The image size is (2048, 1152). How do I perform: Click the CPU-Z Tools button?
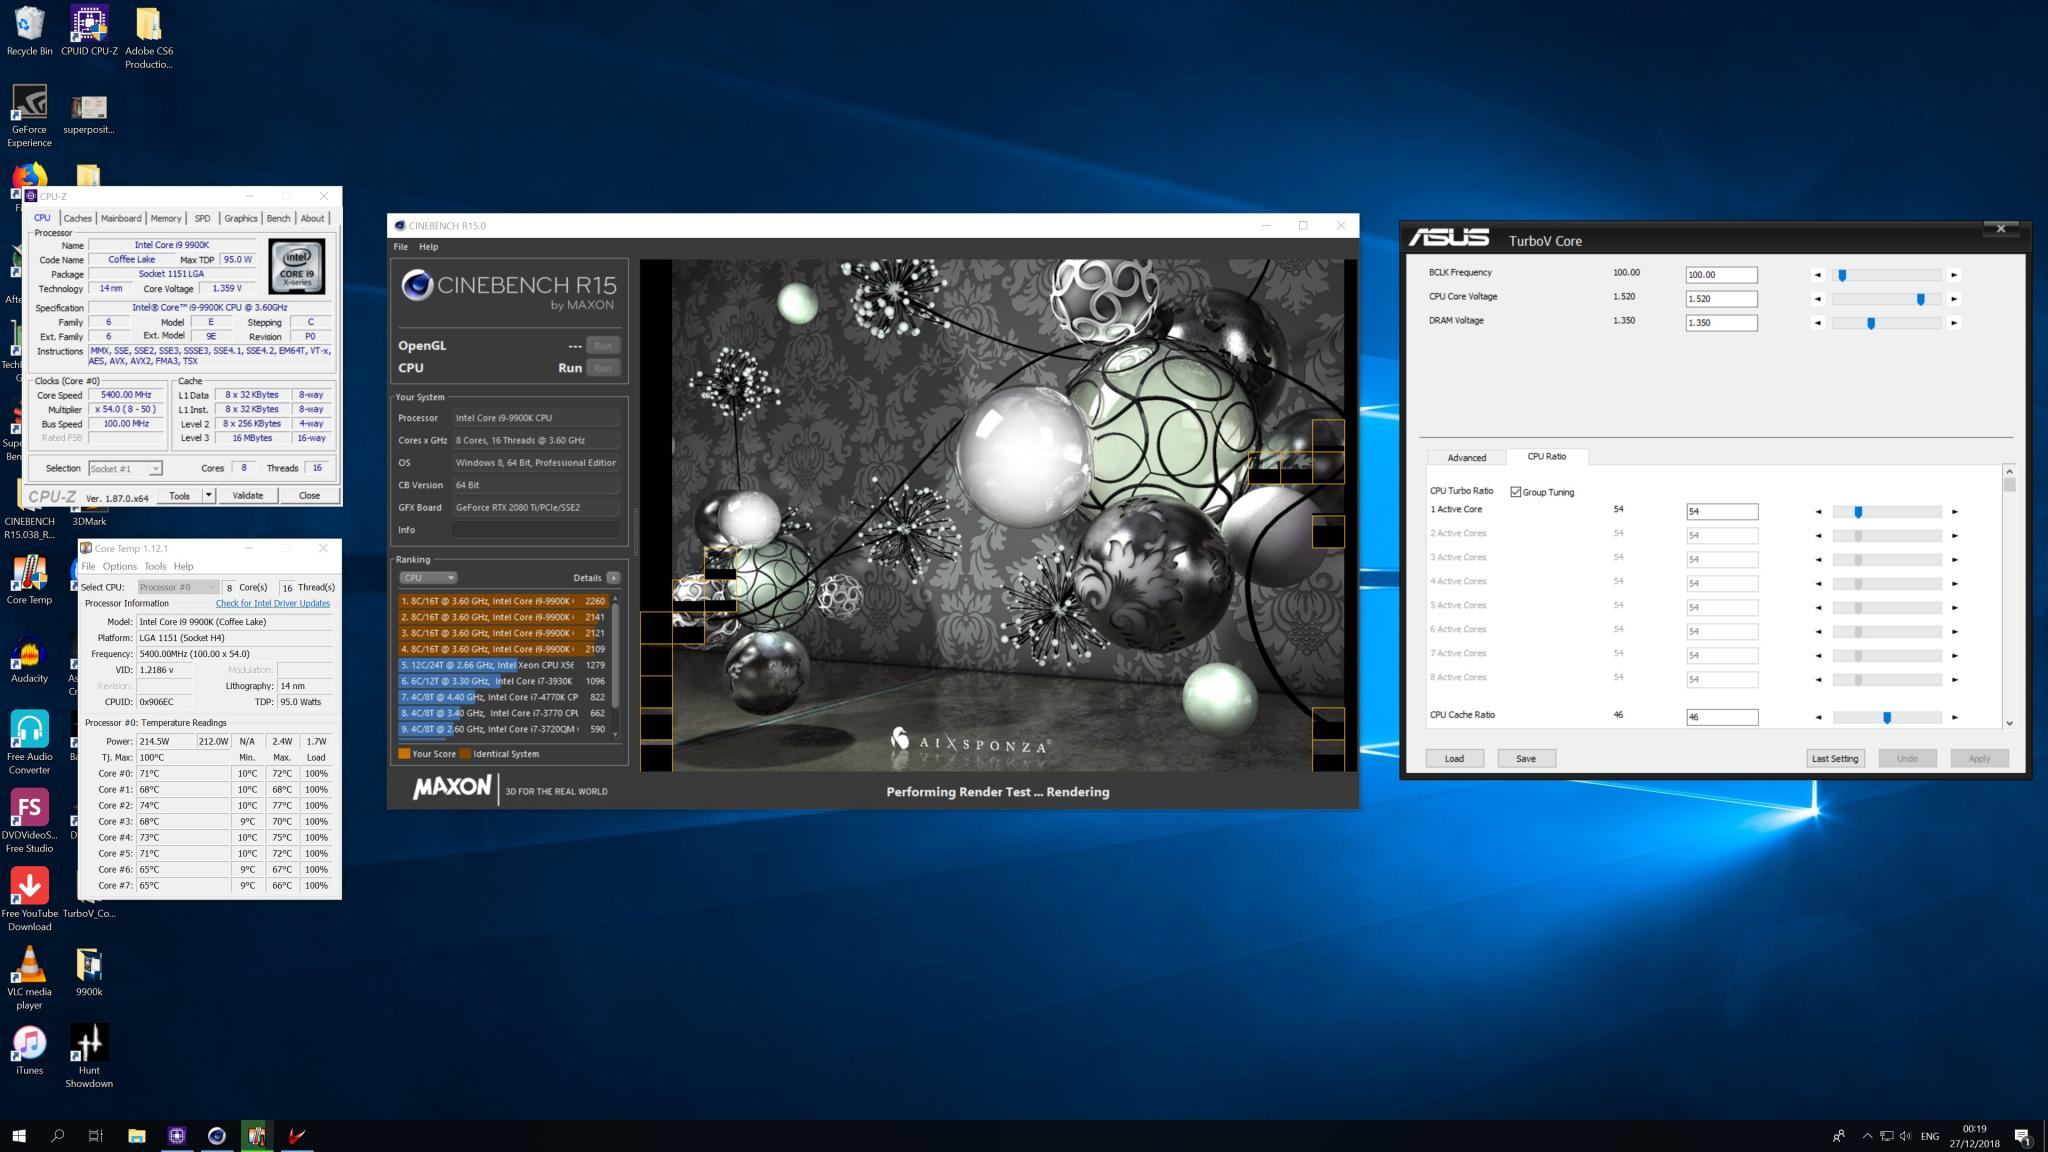tap(179, 495)
